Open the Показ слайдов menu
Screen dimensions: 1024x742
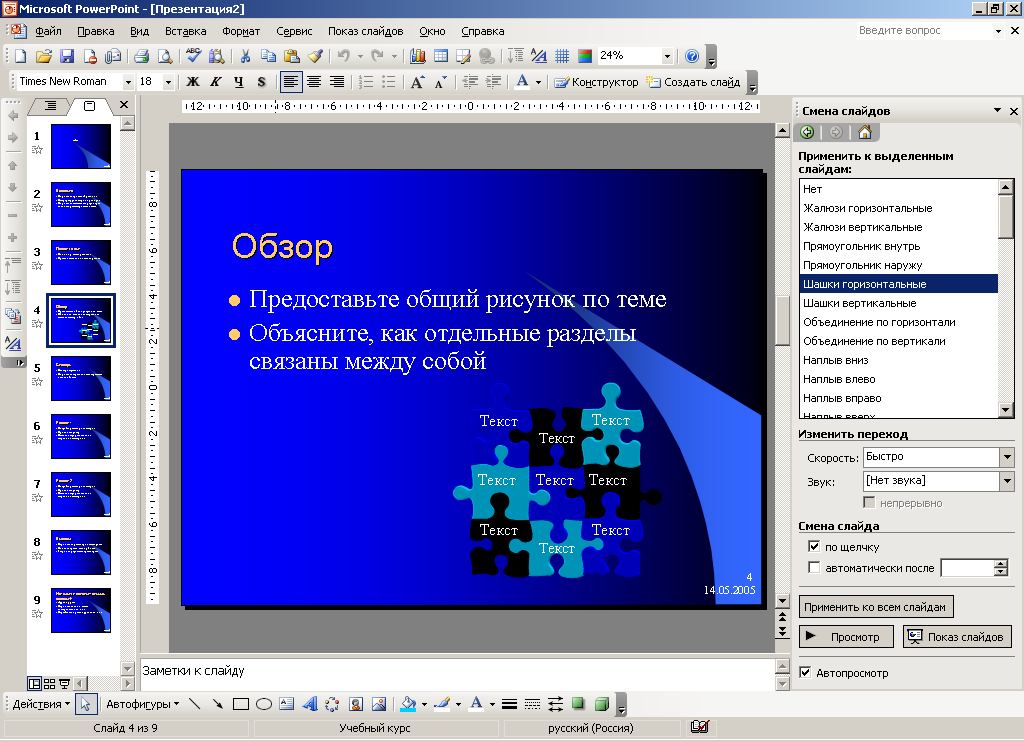(x=365, y=31)
